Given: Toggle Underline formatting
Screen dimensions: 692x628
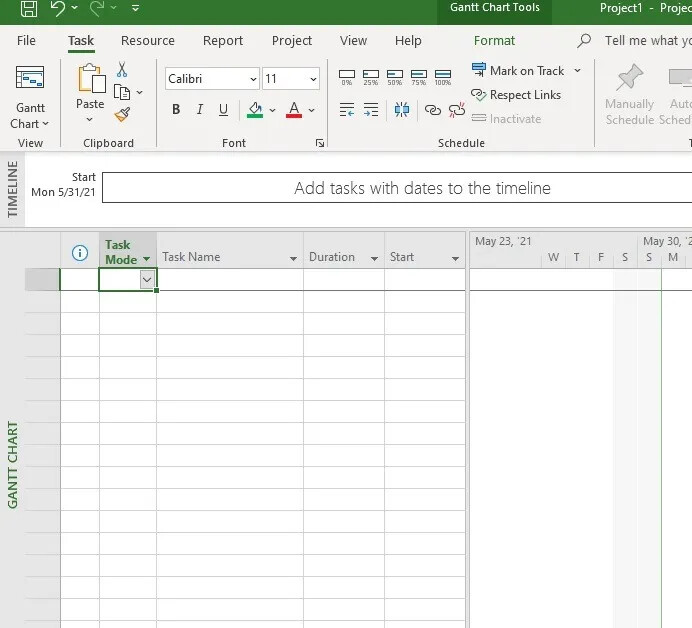Looking at the screenshot, I should pos(223,109).
